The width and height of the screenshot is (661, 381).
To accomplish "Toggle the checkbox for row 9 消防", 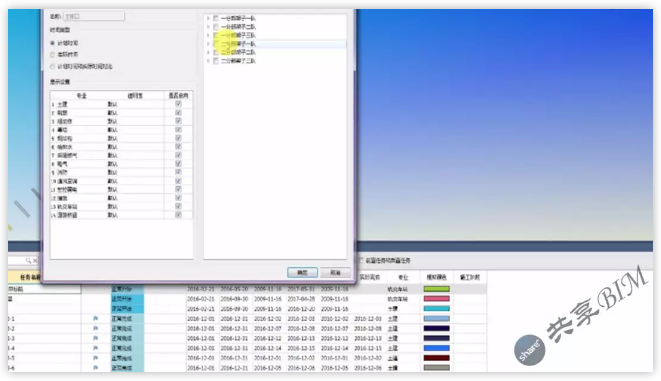I will tap(178, 172).
